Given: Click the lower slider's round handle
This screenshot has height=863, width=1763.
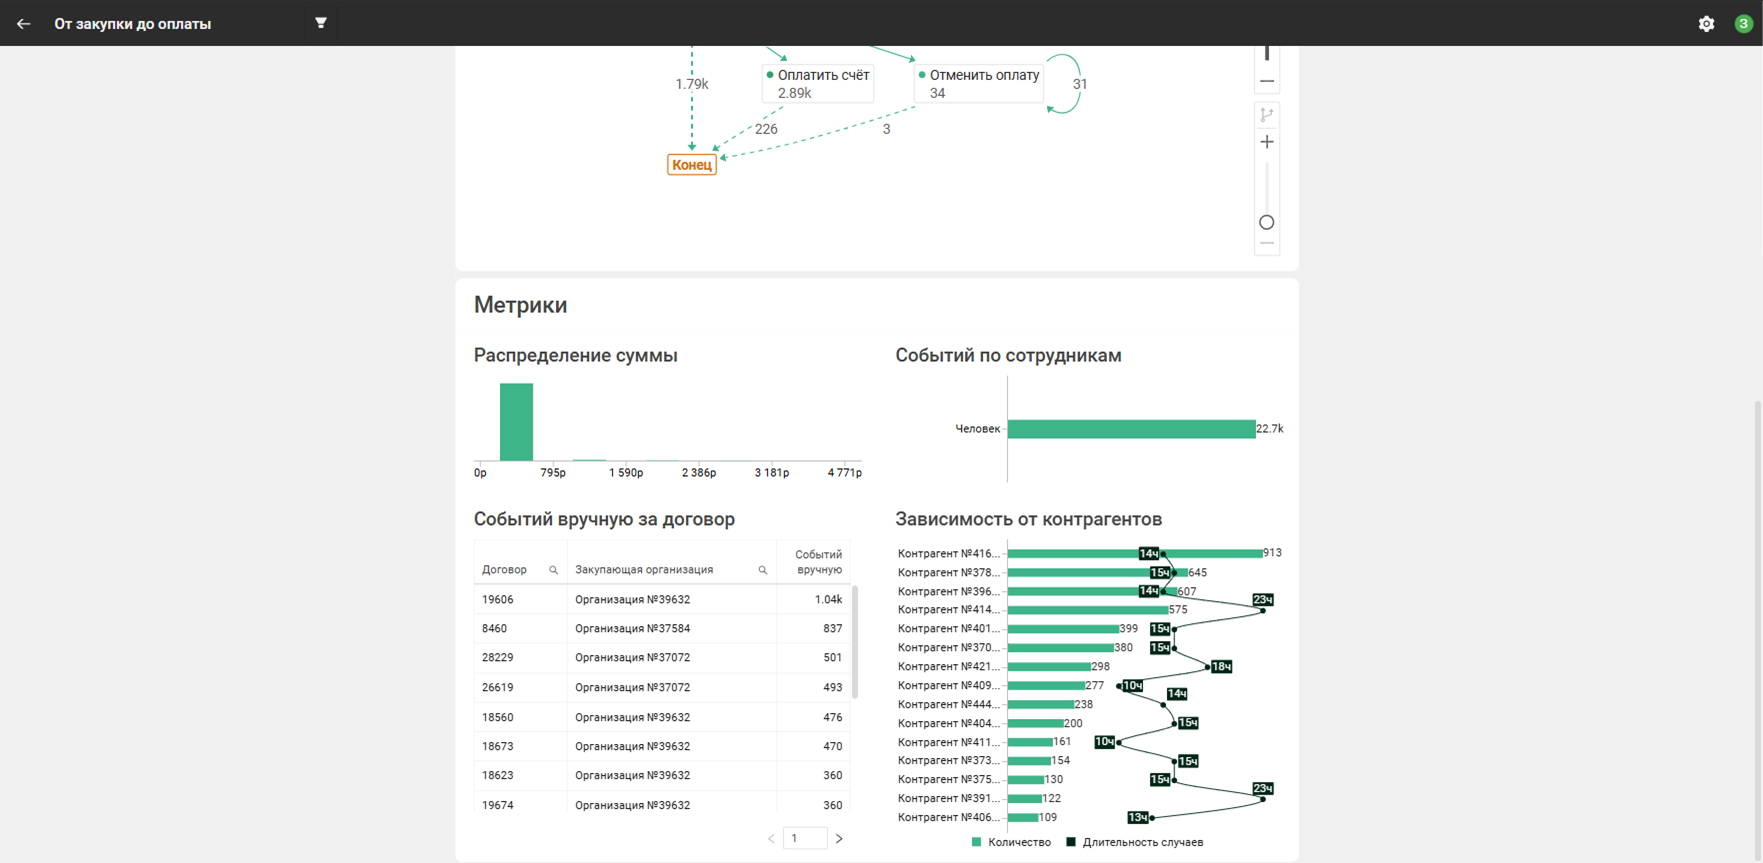Looking at the screenshot, I should pos(1266,223).
